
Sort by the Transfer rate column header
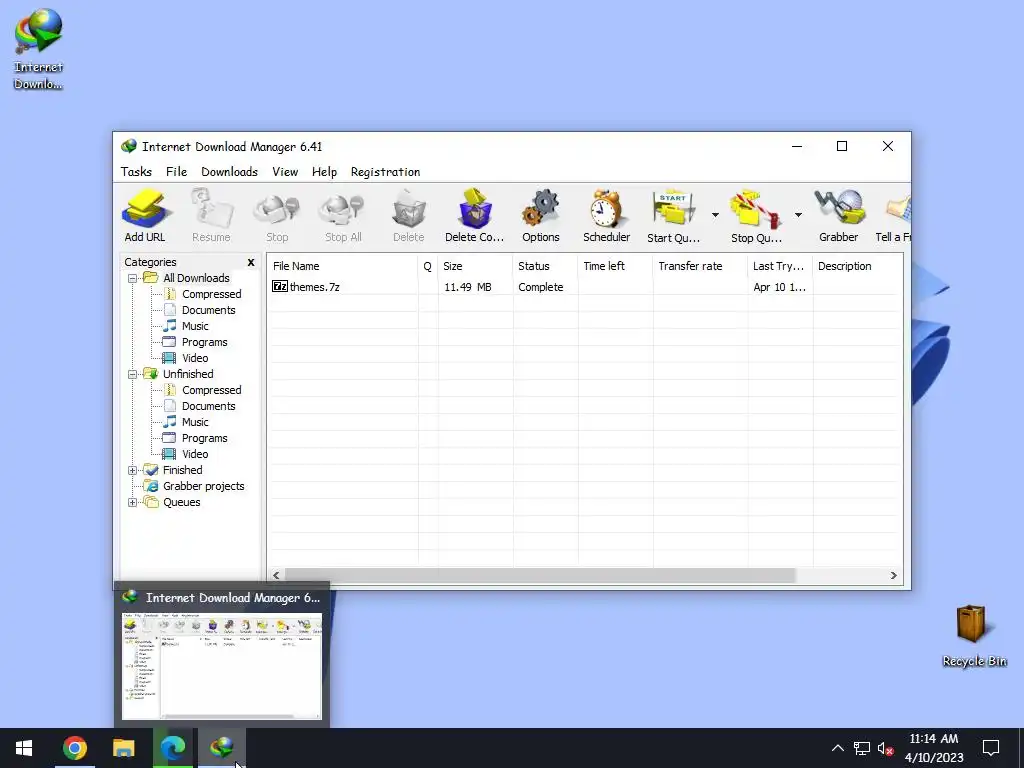tap(700, 266)
